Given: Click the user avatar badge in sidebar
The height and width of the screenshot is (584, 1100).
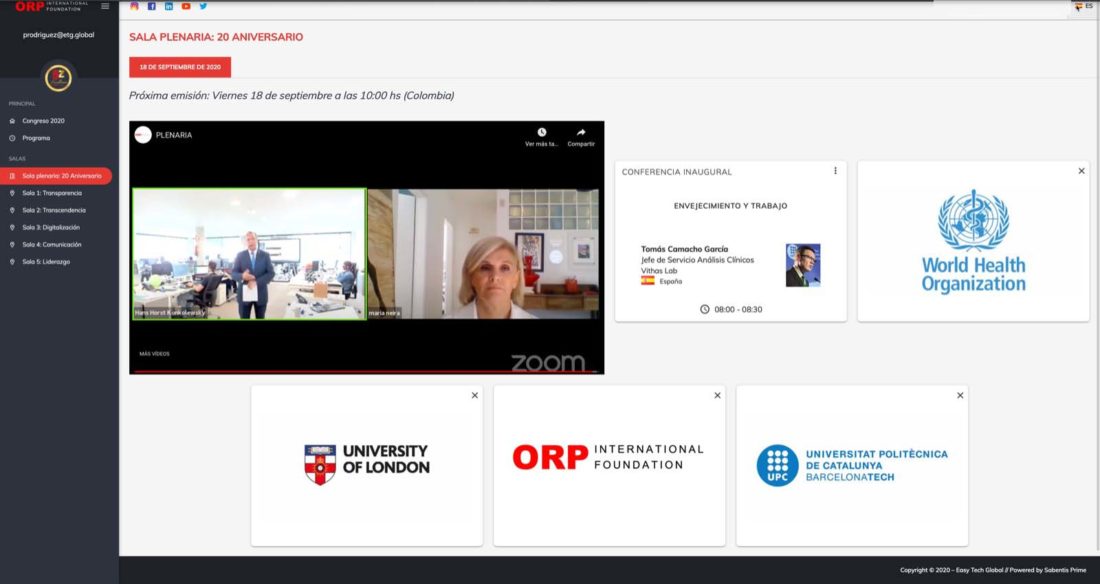Looking at the screenshot, I should 58,78.
